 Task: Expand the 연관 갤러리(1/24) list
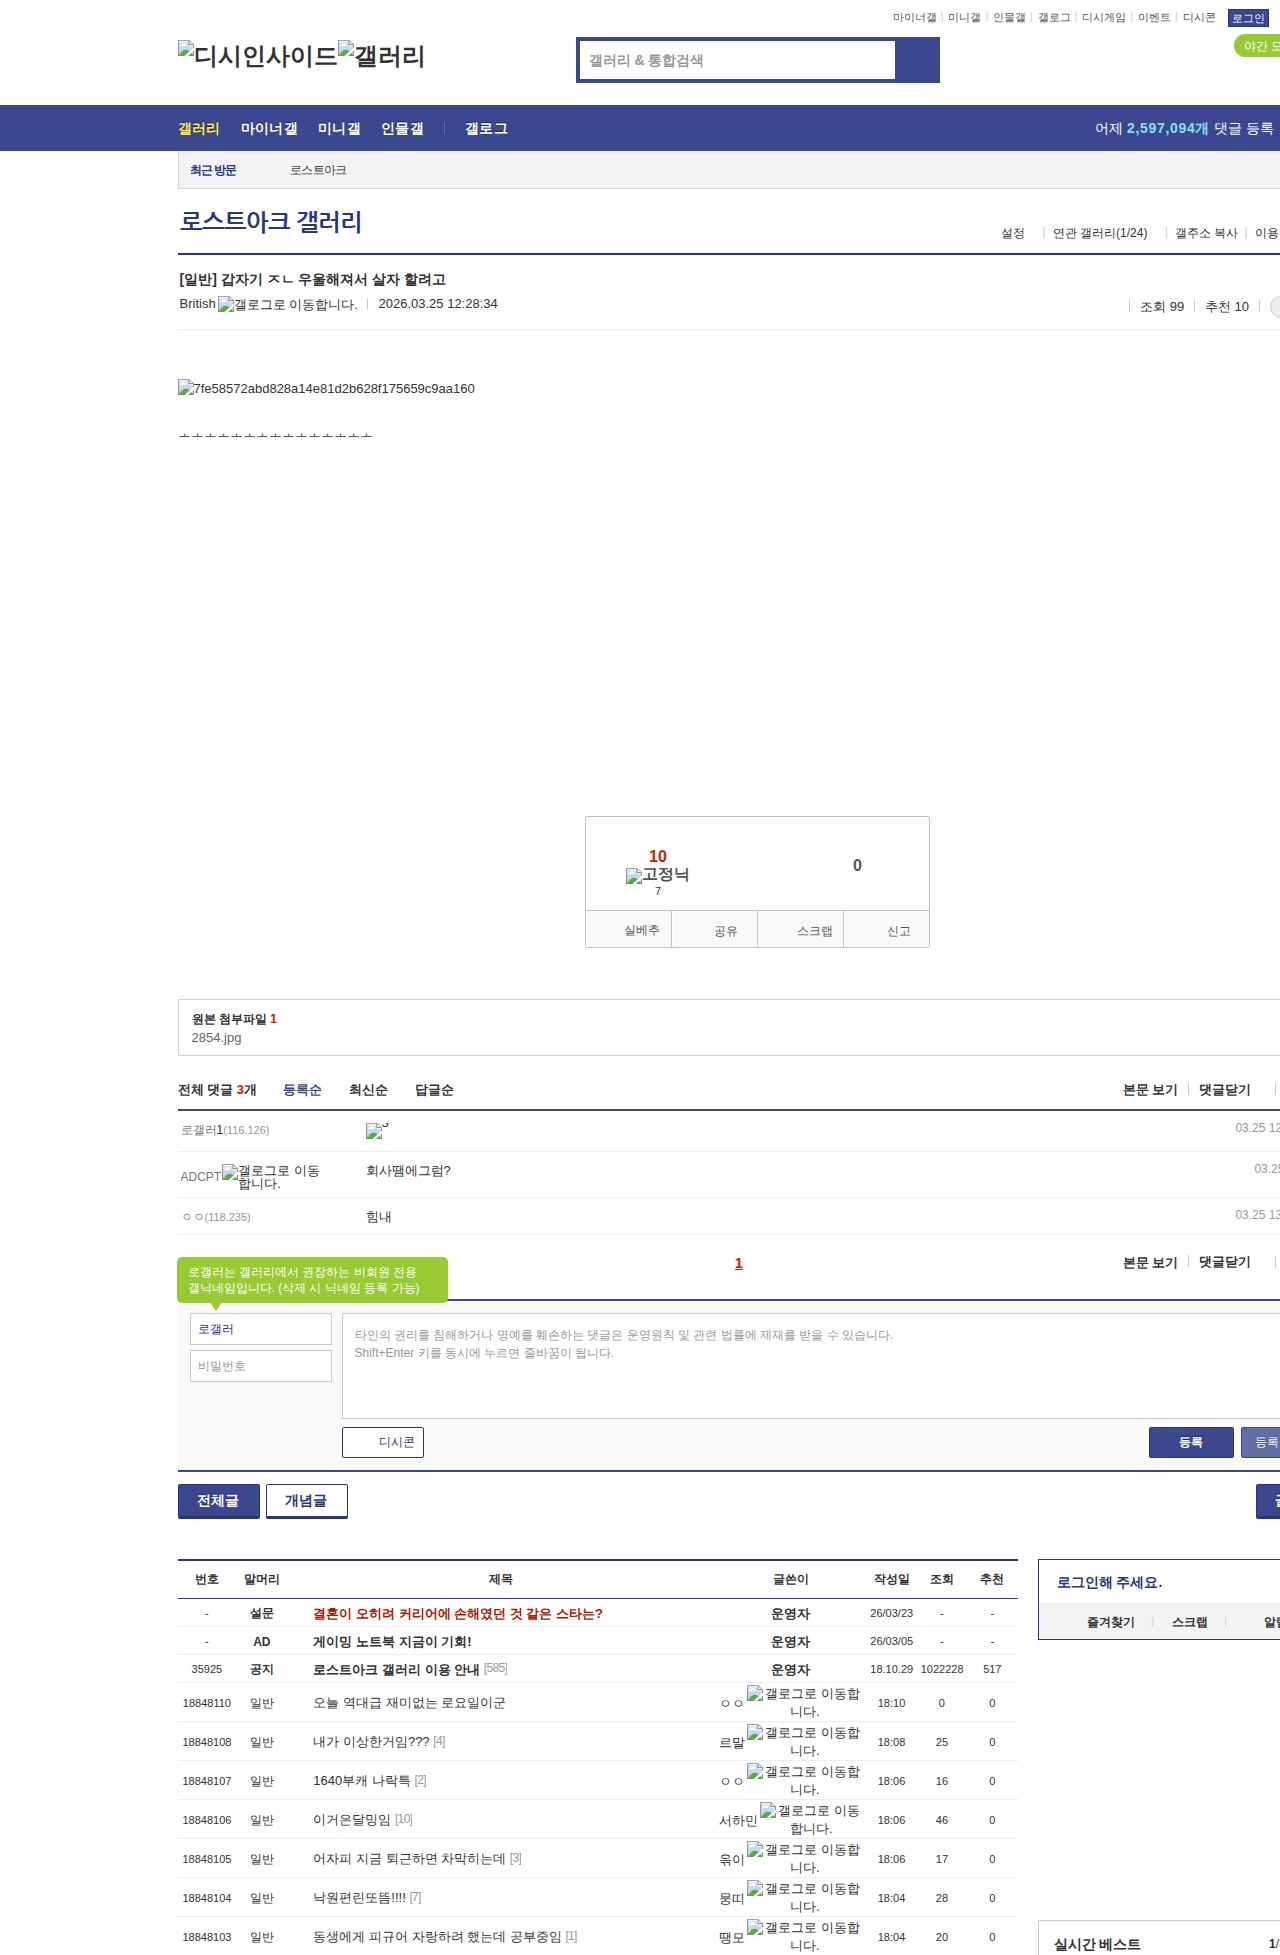[1100, 233]
